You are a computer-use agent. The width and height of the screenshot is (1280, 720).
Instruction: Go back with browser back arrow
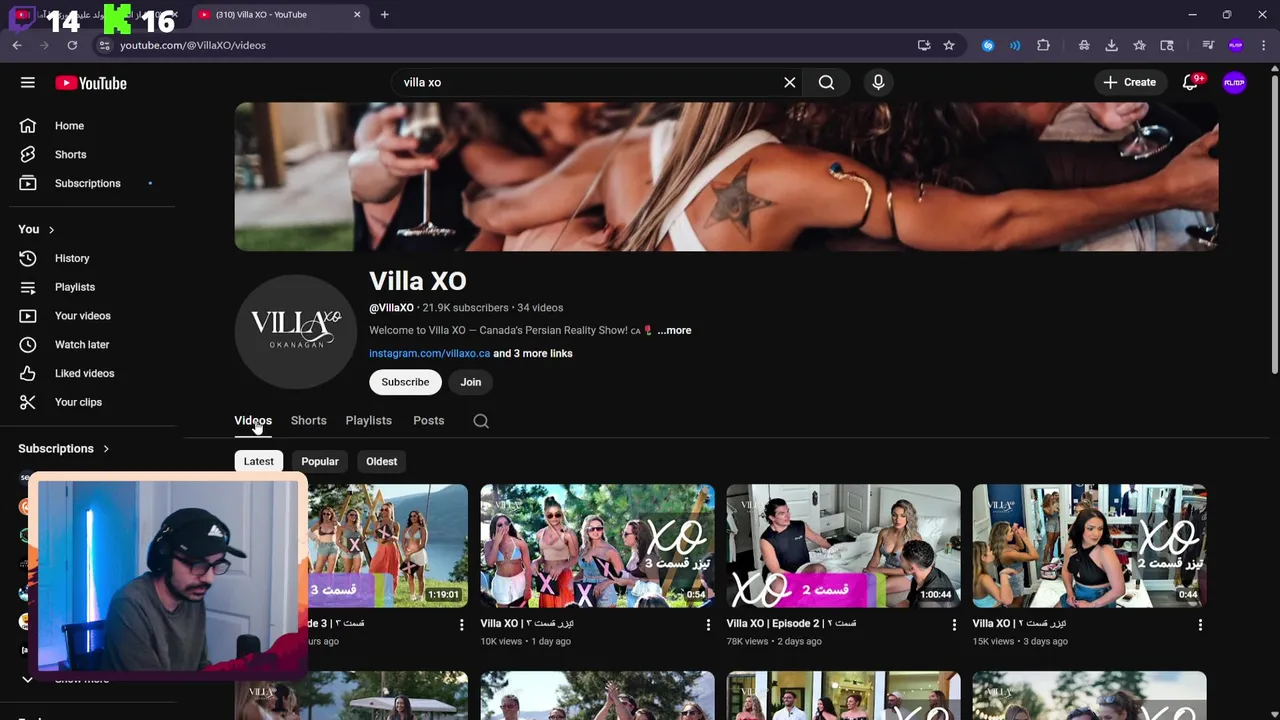[x=17, y=45]
